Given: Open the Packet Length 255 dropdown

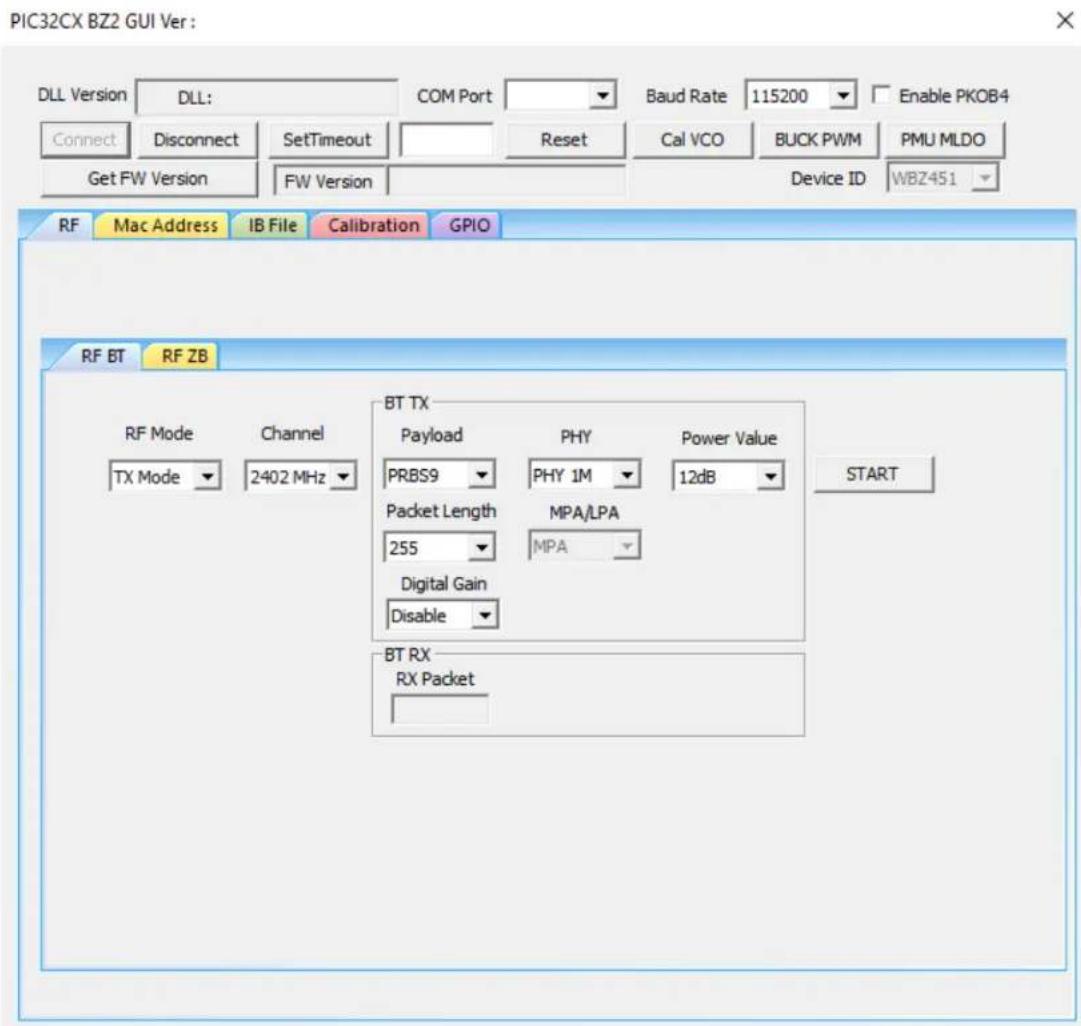Looking at the screenshot, I should pyautogui.click(x=439, y=547).
